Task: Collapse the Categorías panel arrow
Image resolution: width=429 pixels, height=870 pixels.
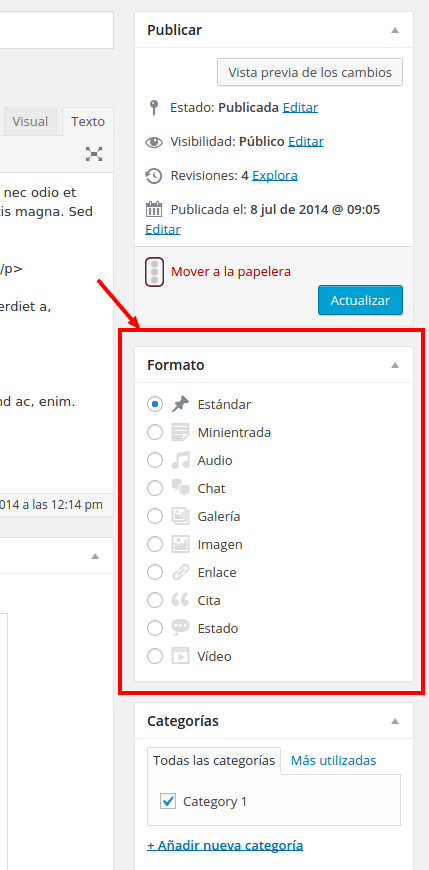Action: 395,721
